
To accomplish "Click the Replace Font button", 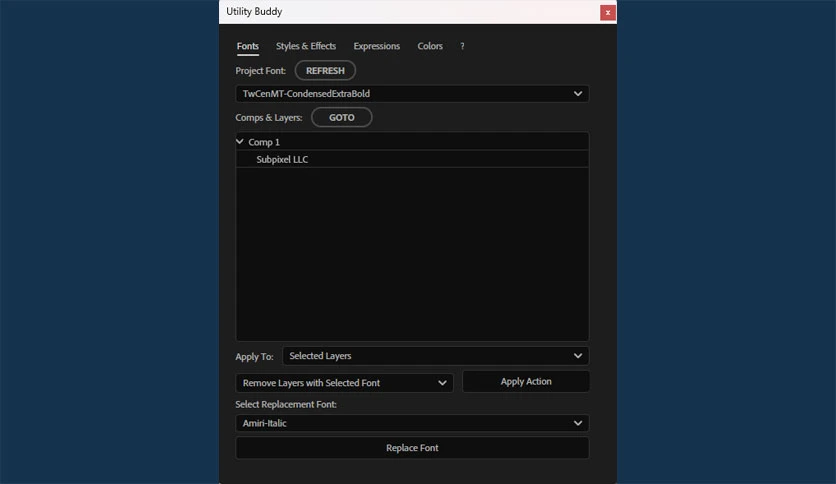I will 412,448.
